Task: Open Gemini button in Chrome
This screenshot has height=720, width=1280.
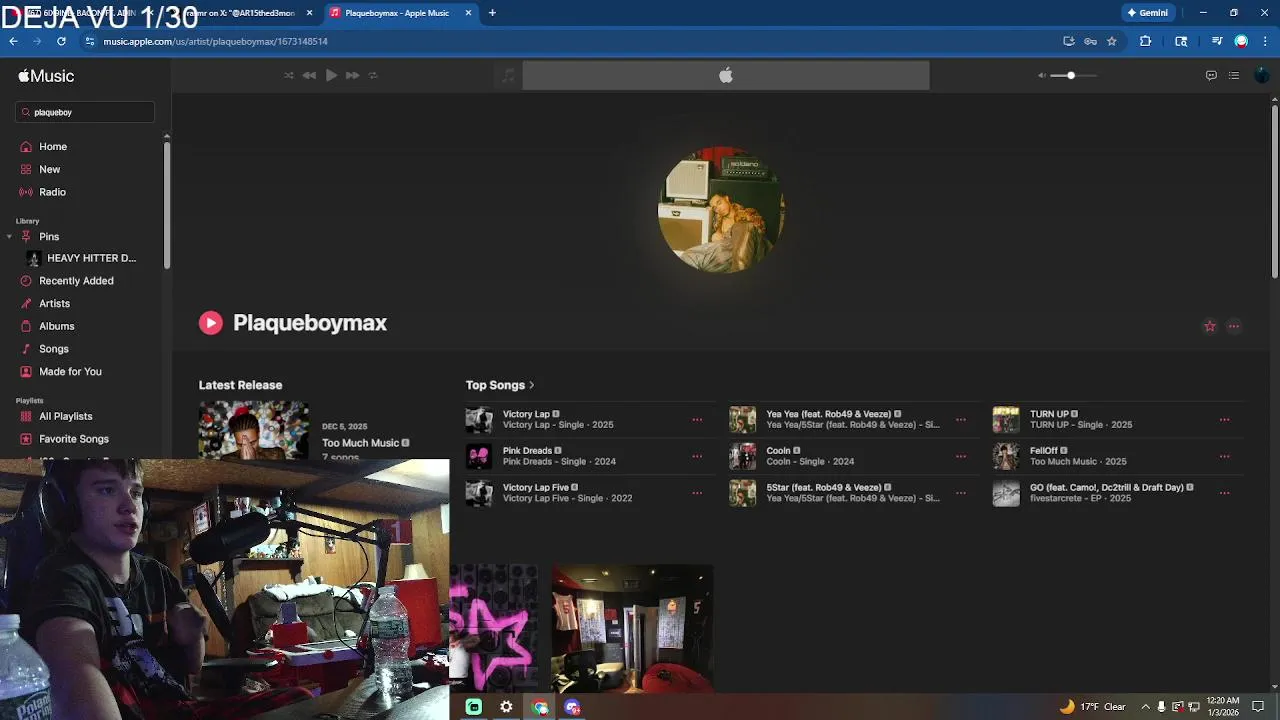Action: pos(1147,13)
